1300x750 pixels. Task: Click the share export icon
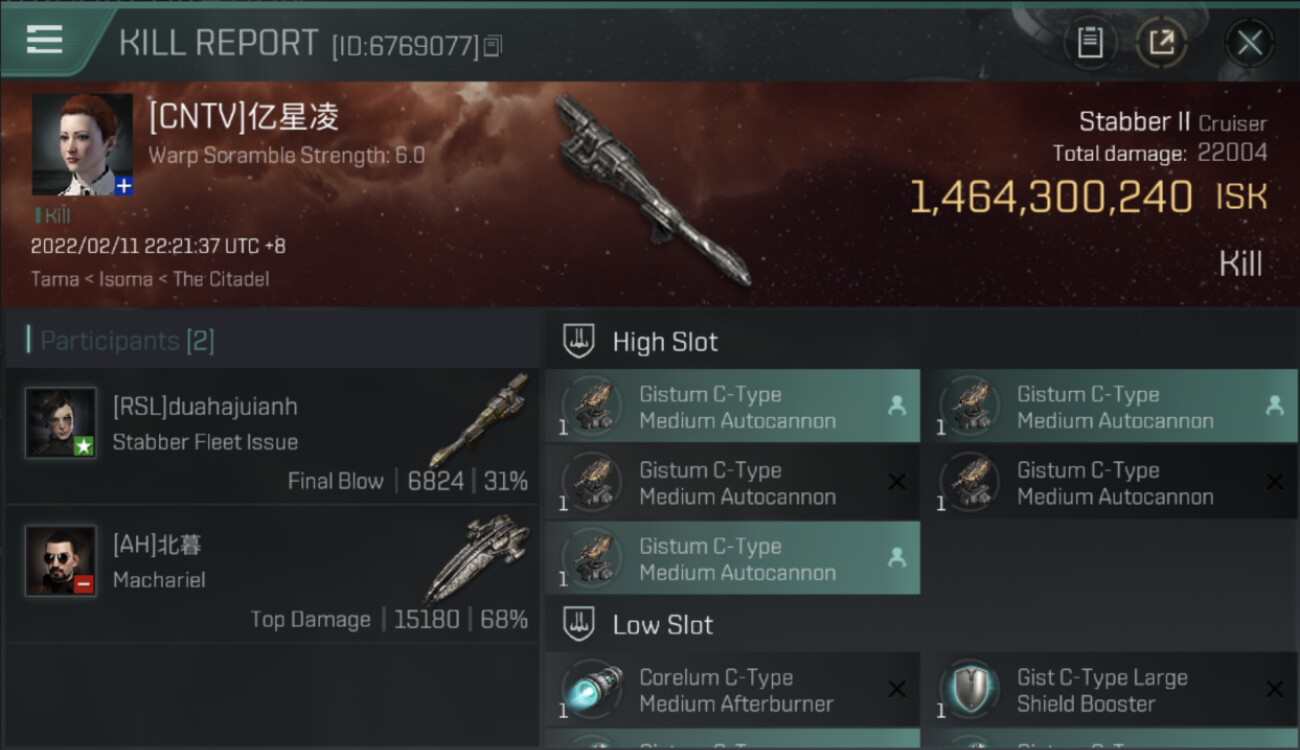pyautogui.click(x=1160, y=43)
